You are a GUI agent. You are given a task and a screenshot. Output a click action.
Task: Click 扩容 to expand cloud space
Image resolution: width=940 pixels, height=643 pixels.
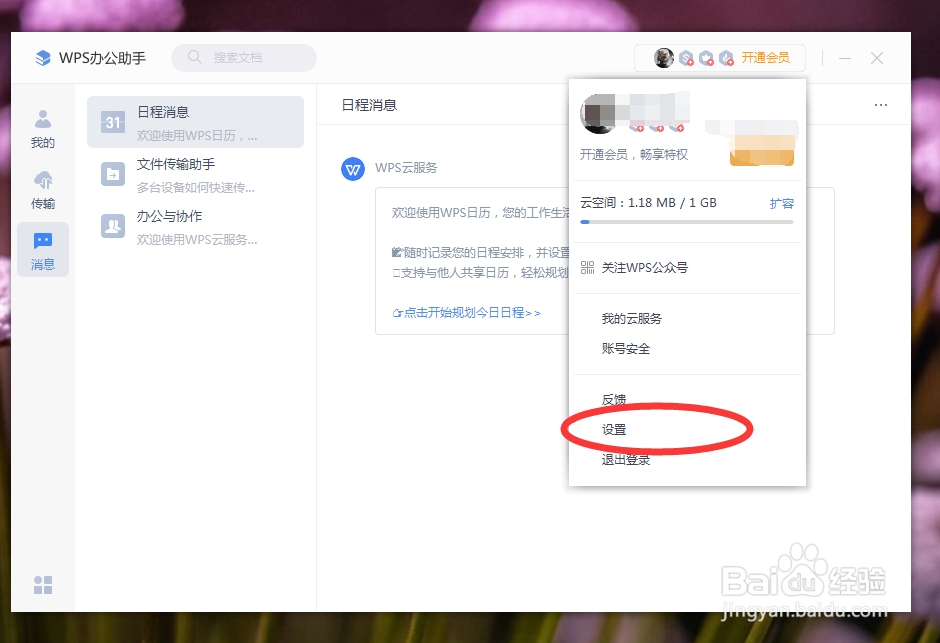(x=781, y=204)
